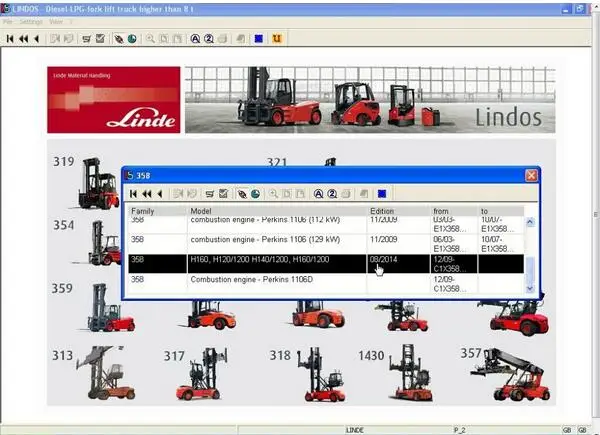Click the double-arrow rewind icon in main toolbar
The width and height of the screenshot is (600, 435).
(x=23, y=39)
